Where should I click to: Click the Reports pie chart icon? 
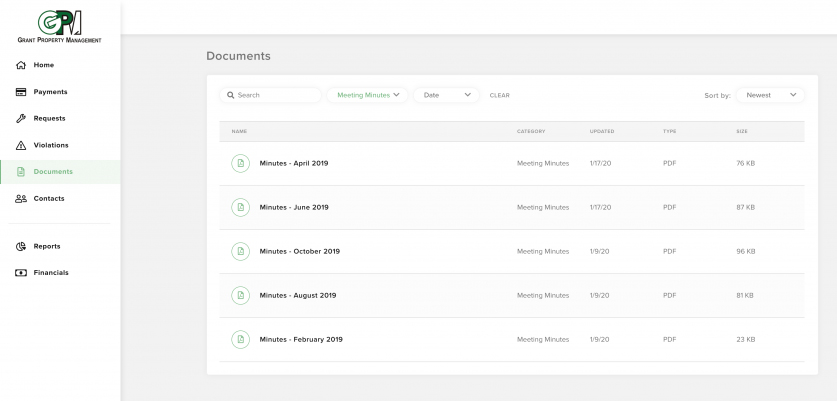[x=21, y=246]
